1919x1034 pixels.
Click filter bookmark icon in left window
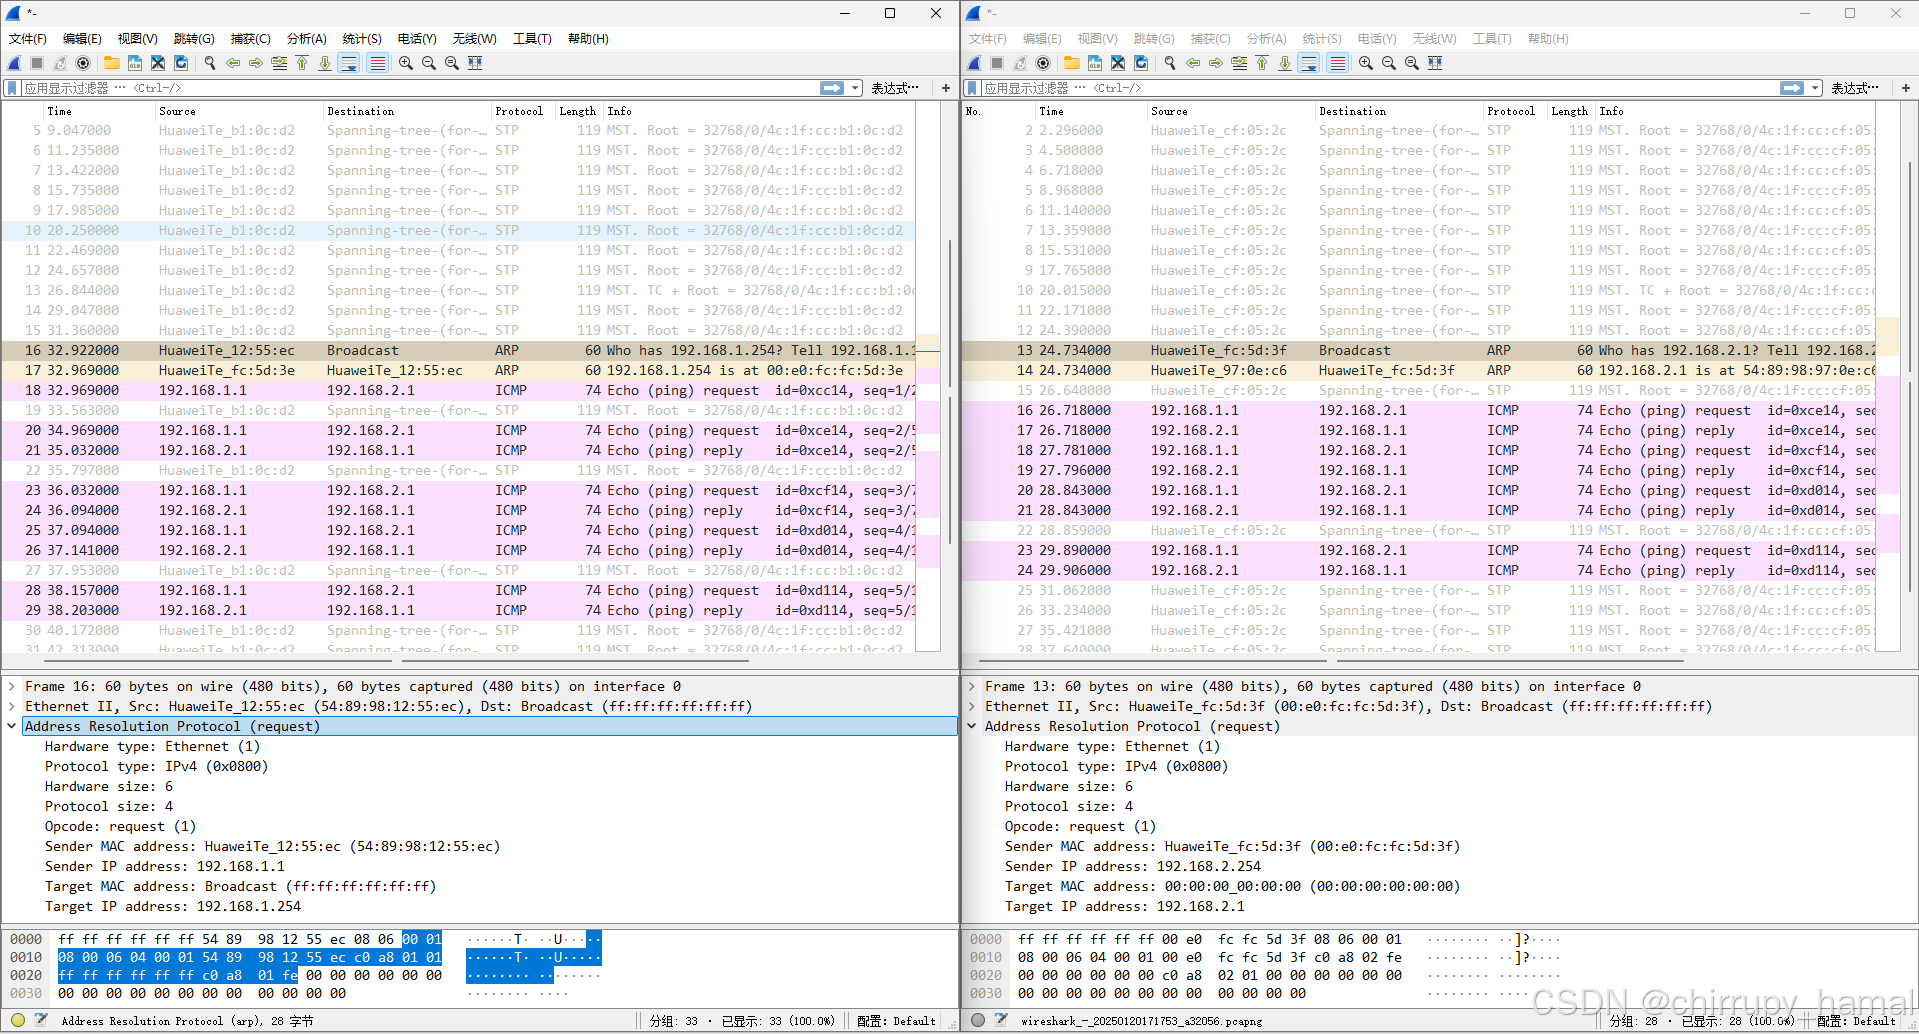click(12, 88)
